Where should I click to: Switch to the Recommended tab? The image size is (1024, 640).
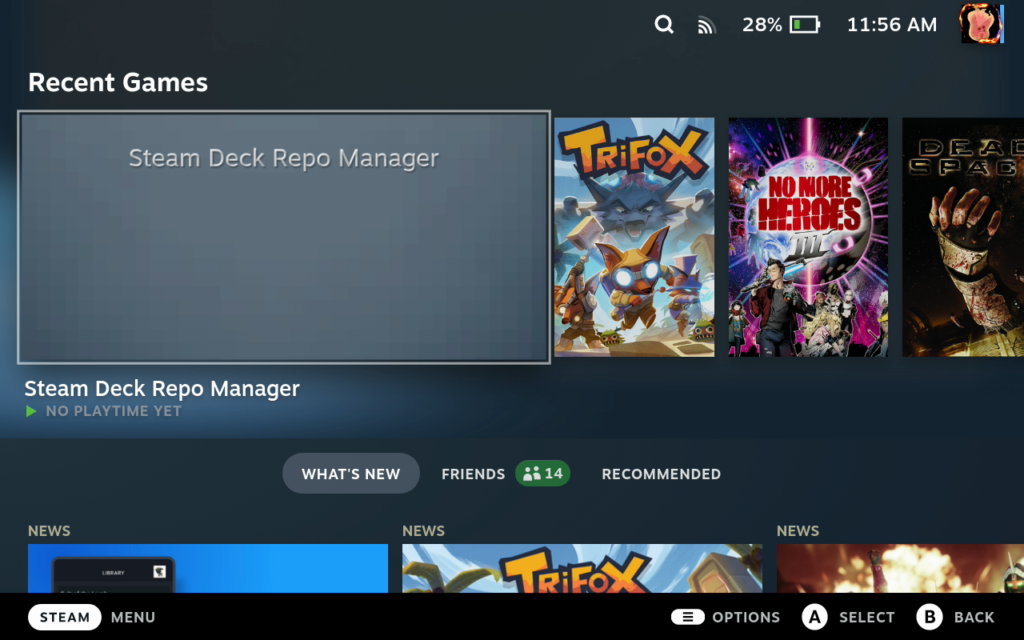pos(661,474)
